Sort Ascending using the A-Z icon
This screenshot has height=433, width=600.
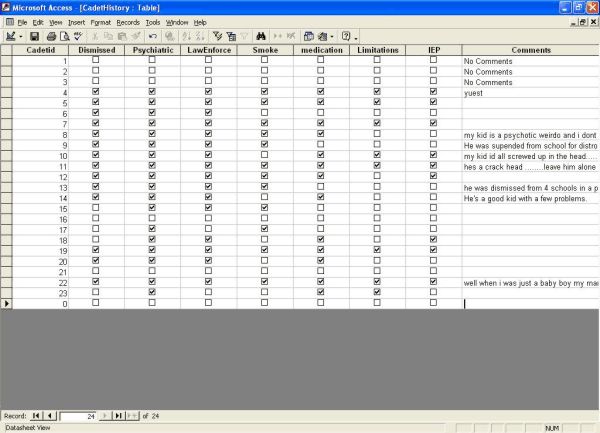(186, 36)
